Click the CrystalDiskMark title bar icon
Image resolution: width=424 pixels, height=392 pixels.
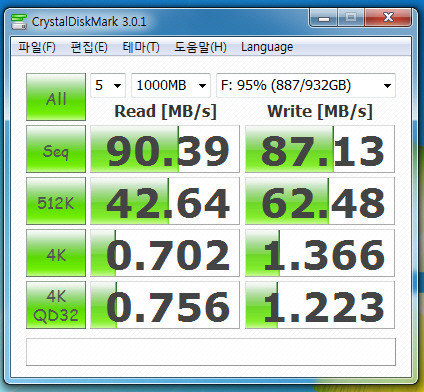pos(19,22)
